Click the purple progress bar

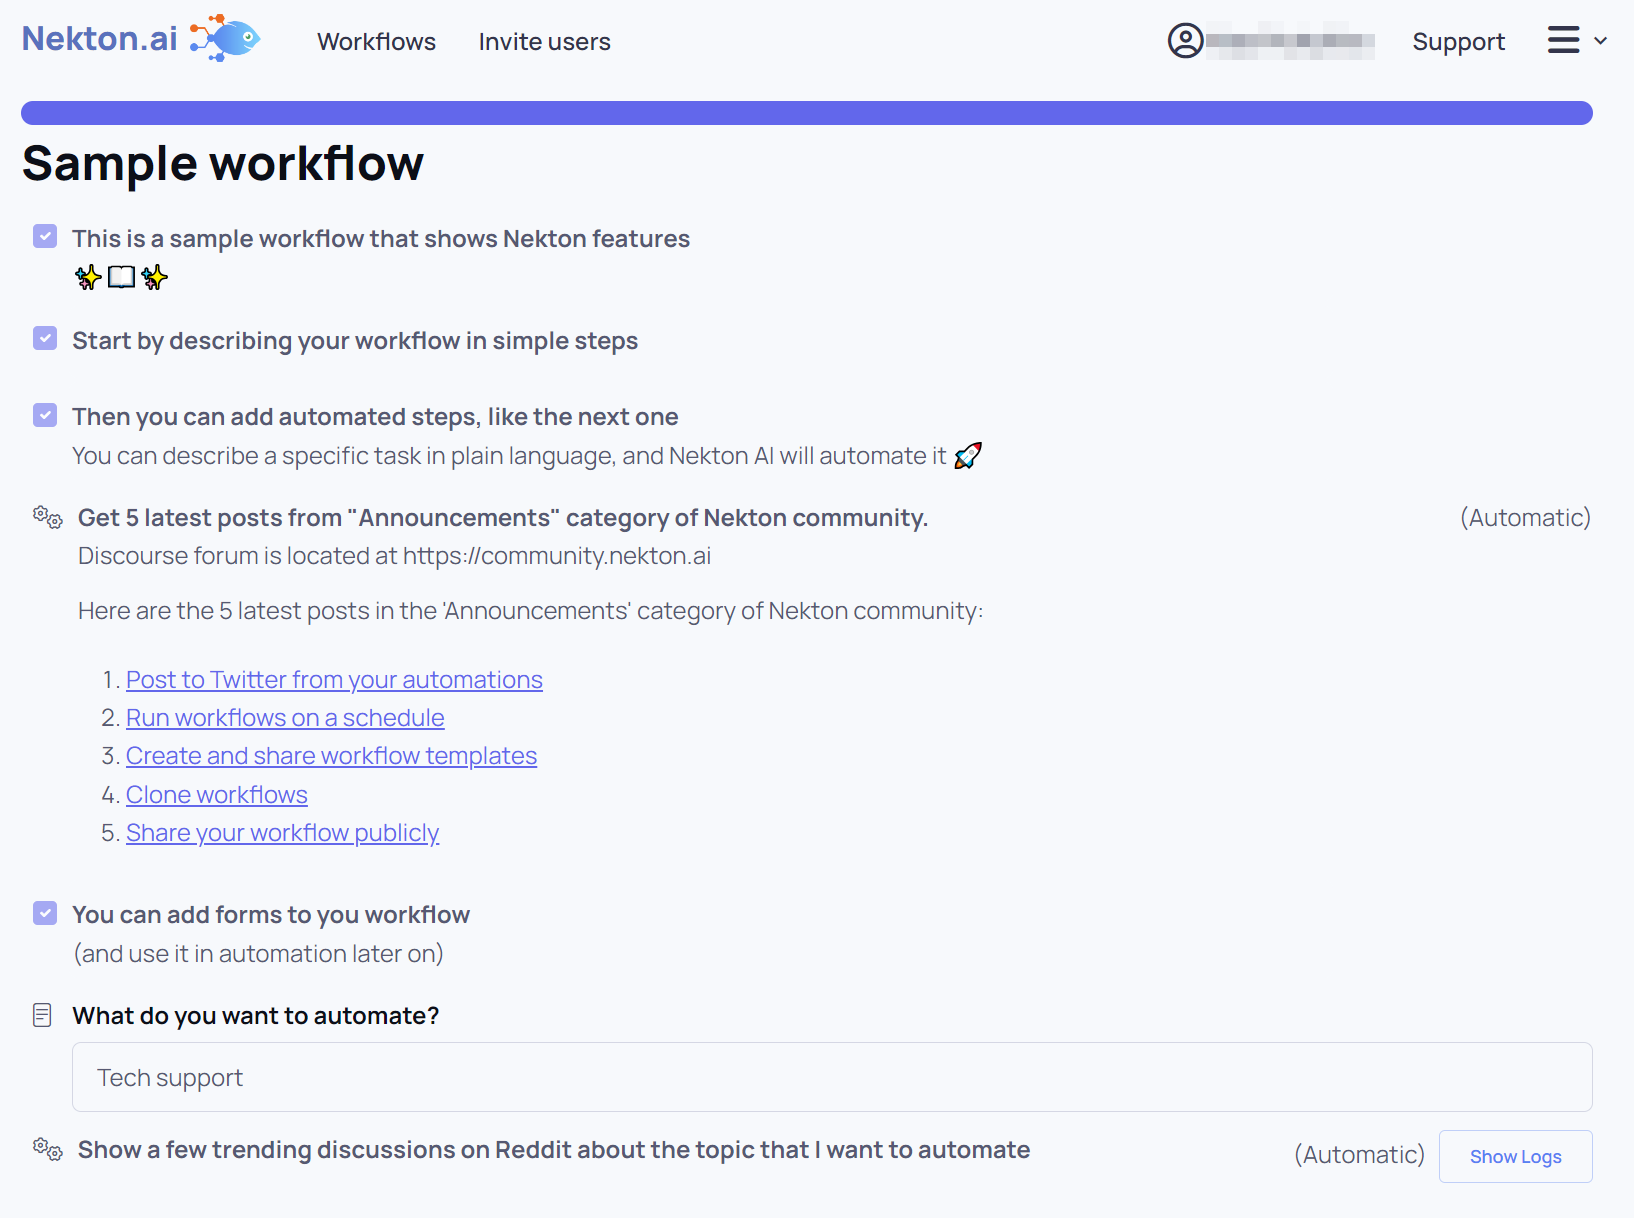(806, 113)
